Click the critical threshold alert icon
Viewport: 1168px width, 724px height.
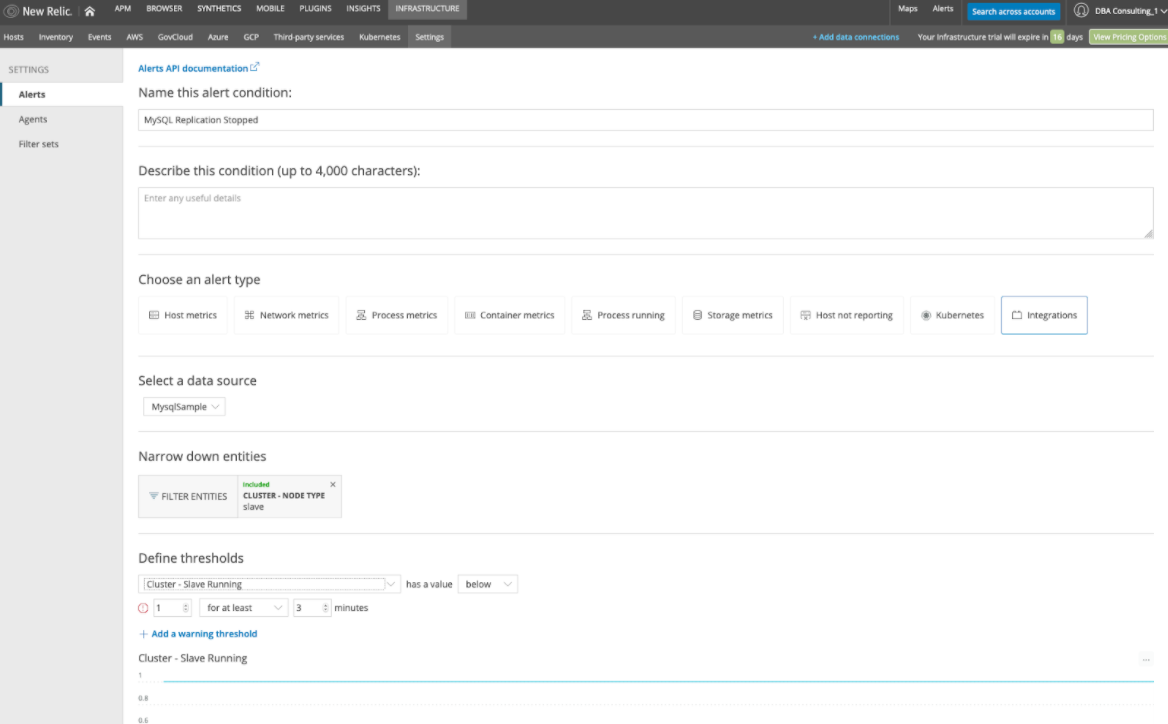click(143, 608)
